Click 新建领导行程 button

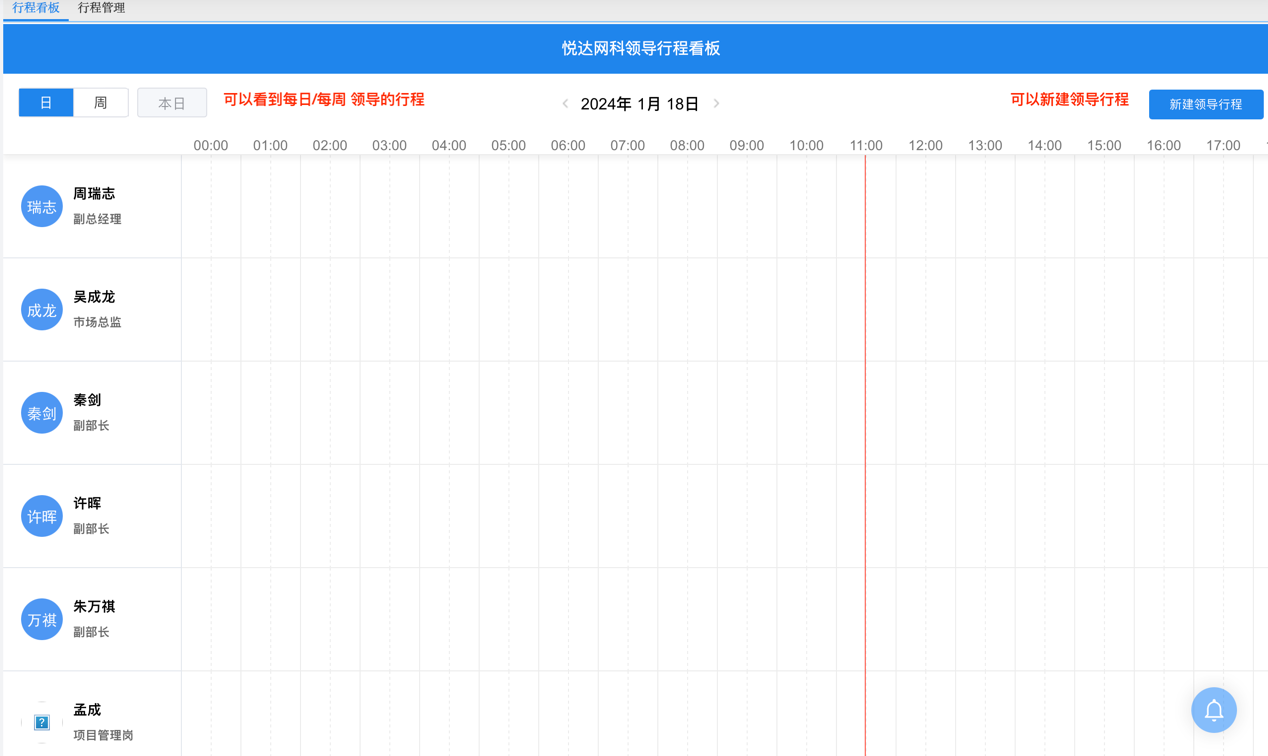1205,104
